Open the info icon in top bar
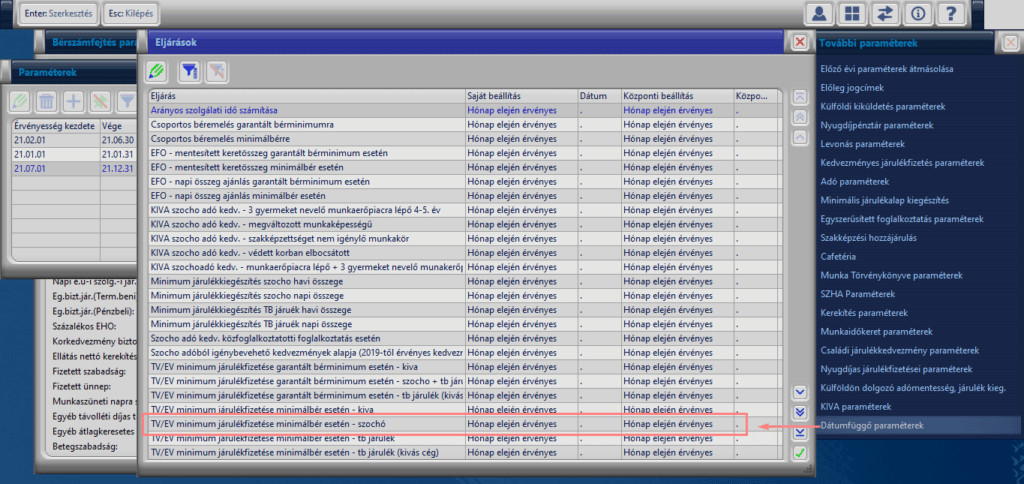Viewport: 1024px width, 484px height. 919,14
